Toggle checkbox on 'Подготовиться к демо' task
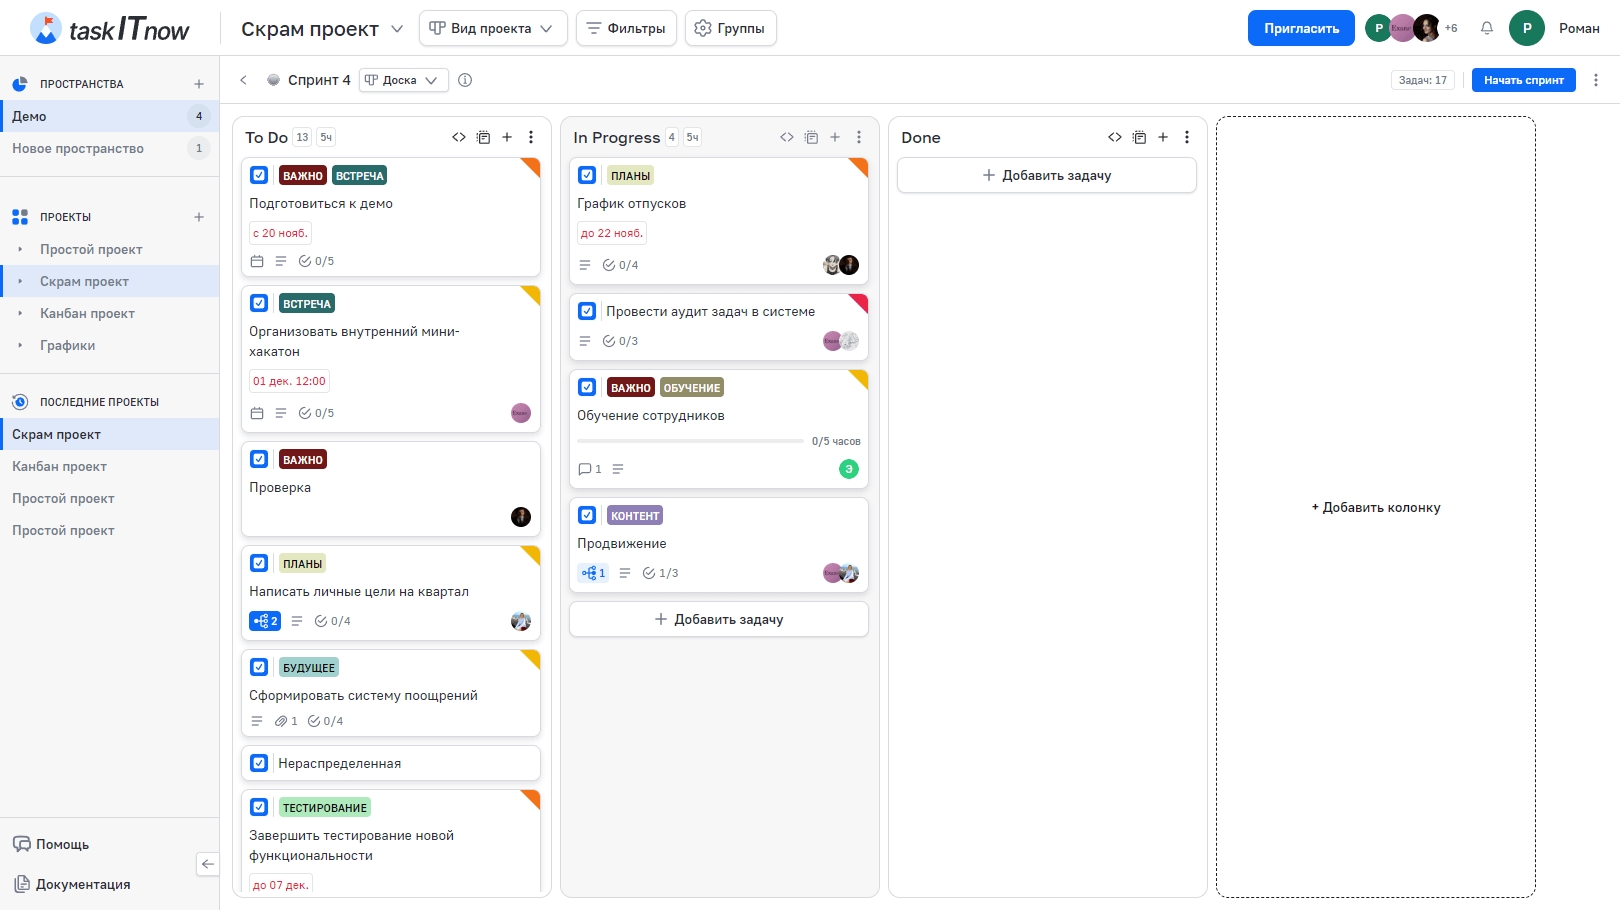 pyautogui.click(x=259, y=175)
